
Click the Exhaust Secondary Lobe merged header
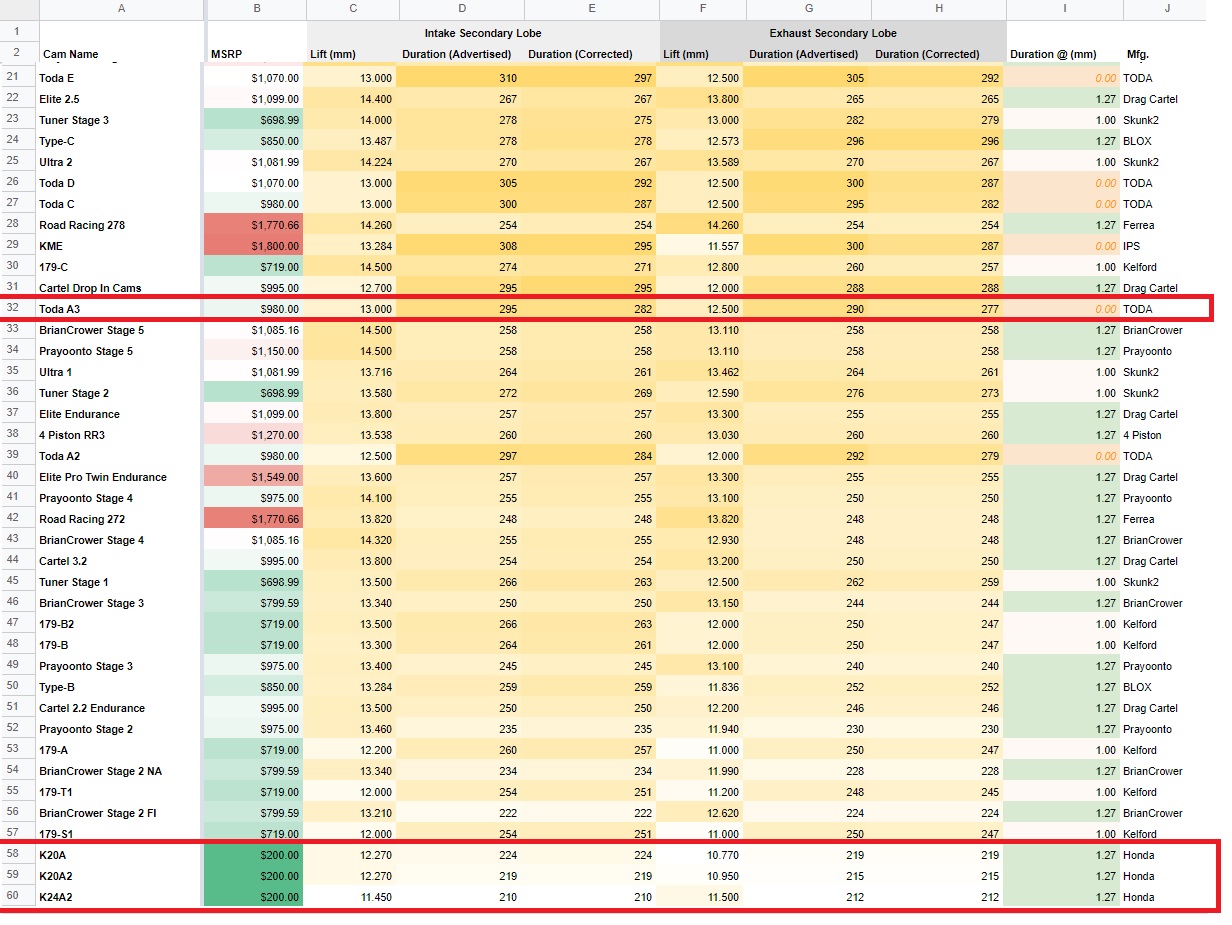[x=832, y=33]
